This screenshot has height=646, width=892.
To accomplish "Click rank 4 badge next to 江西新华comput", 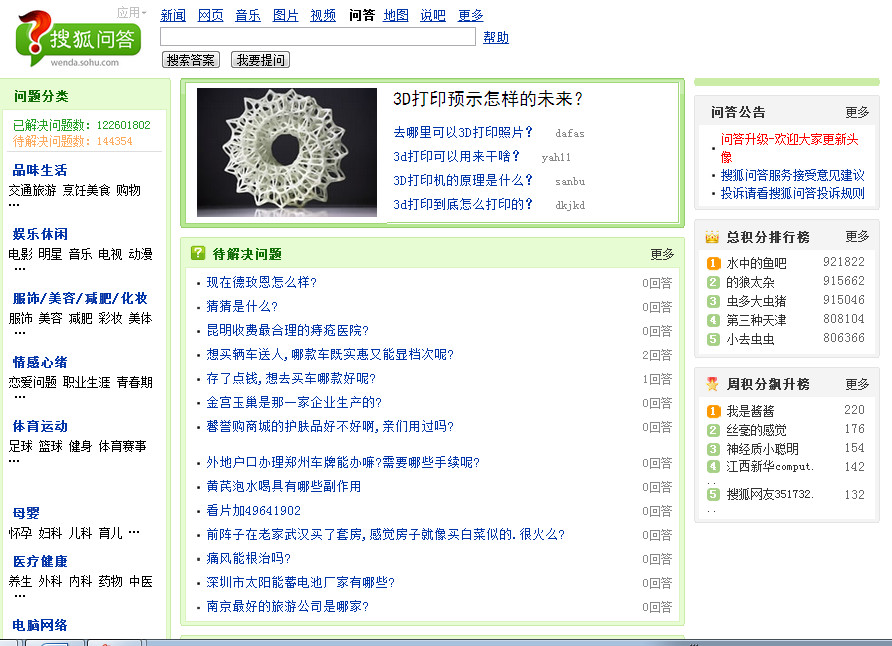I will click(713, 466).
